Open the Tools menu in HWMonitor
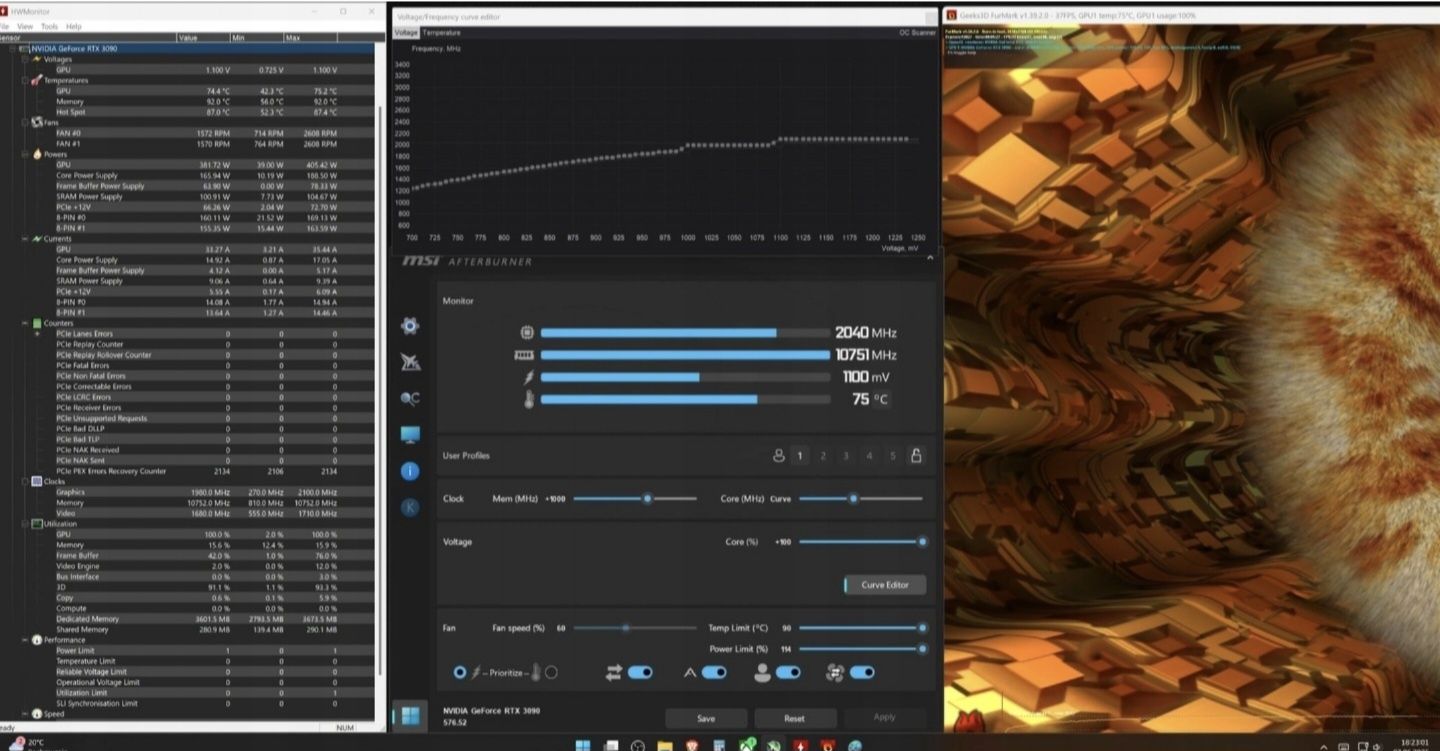The height and width of the screenshot is (751, 1440). pos(49,26)
